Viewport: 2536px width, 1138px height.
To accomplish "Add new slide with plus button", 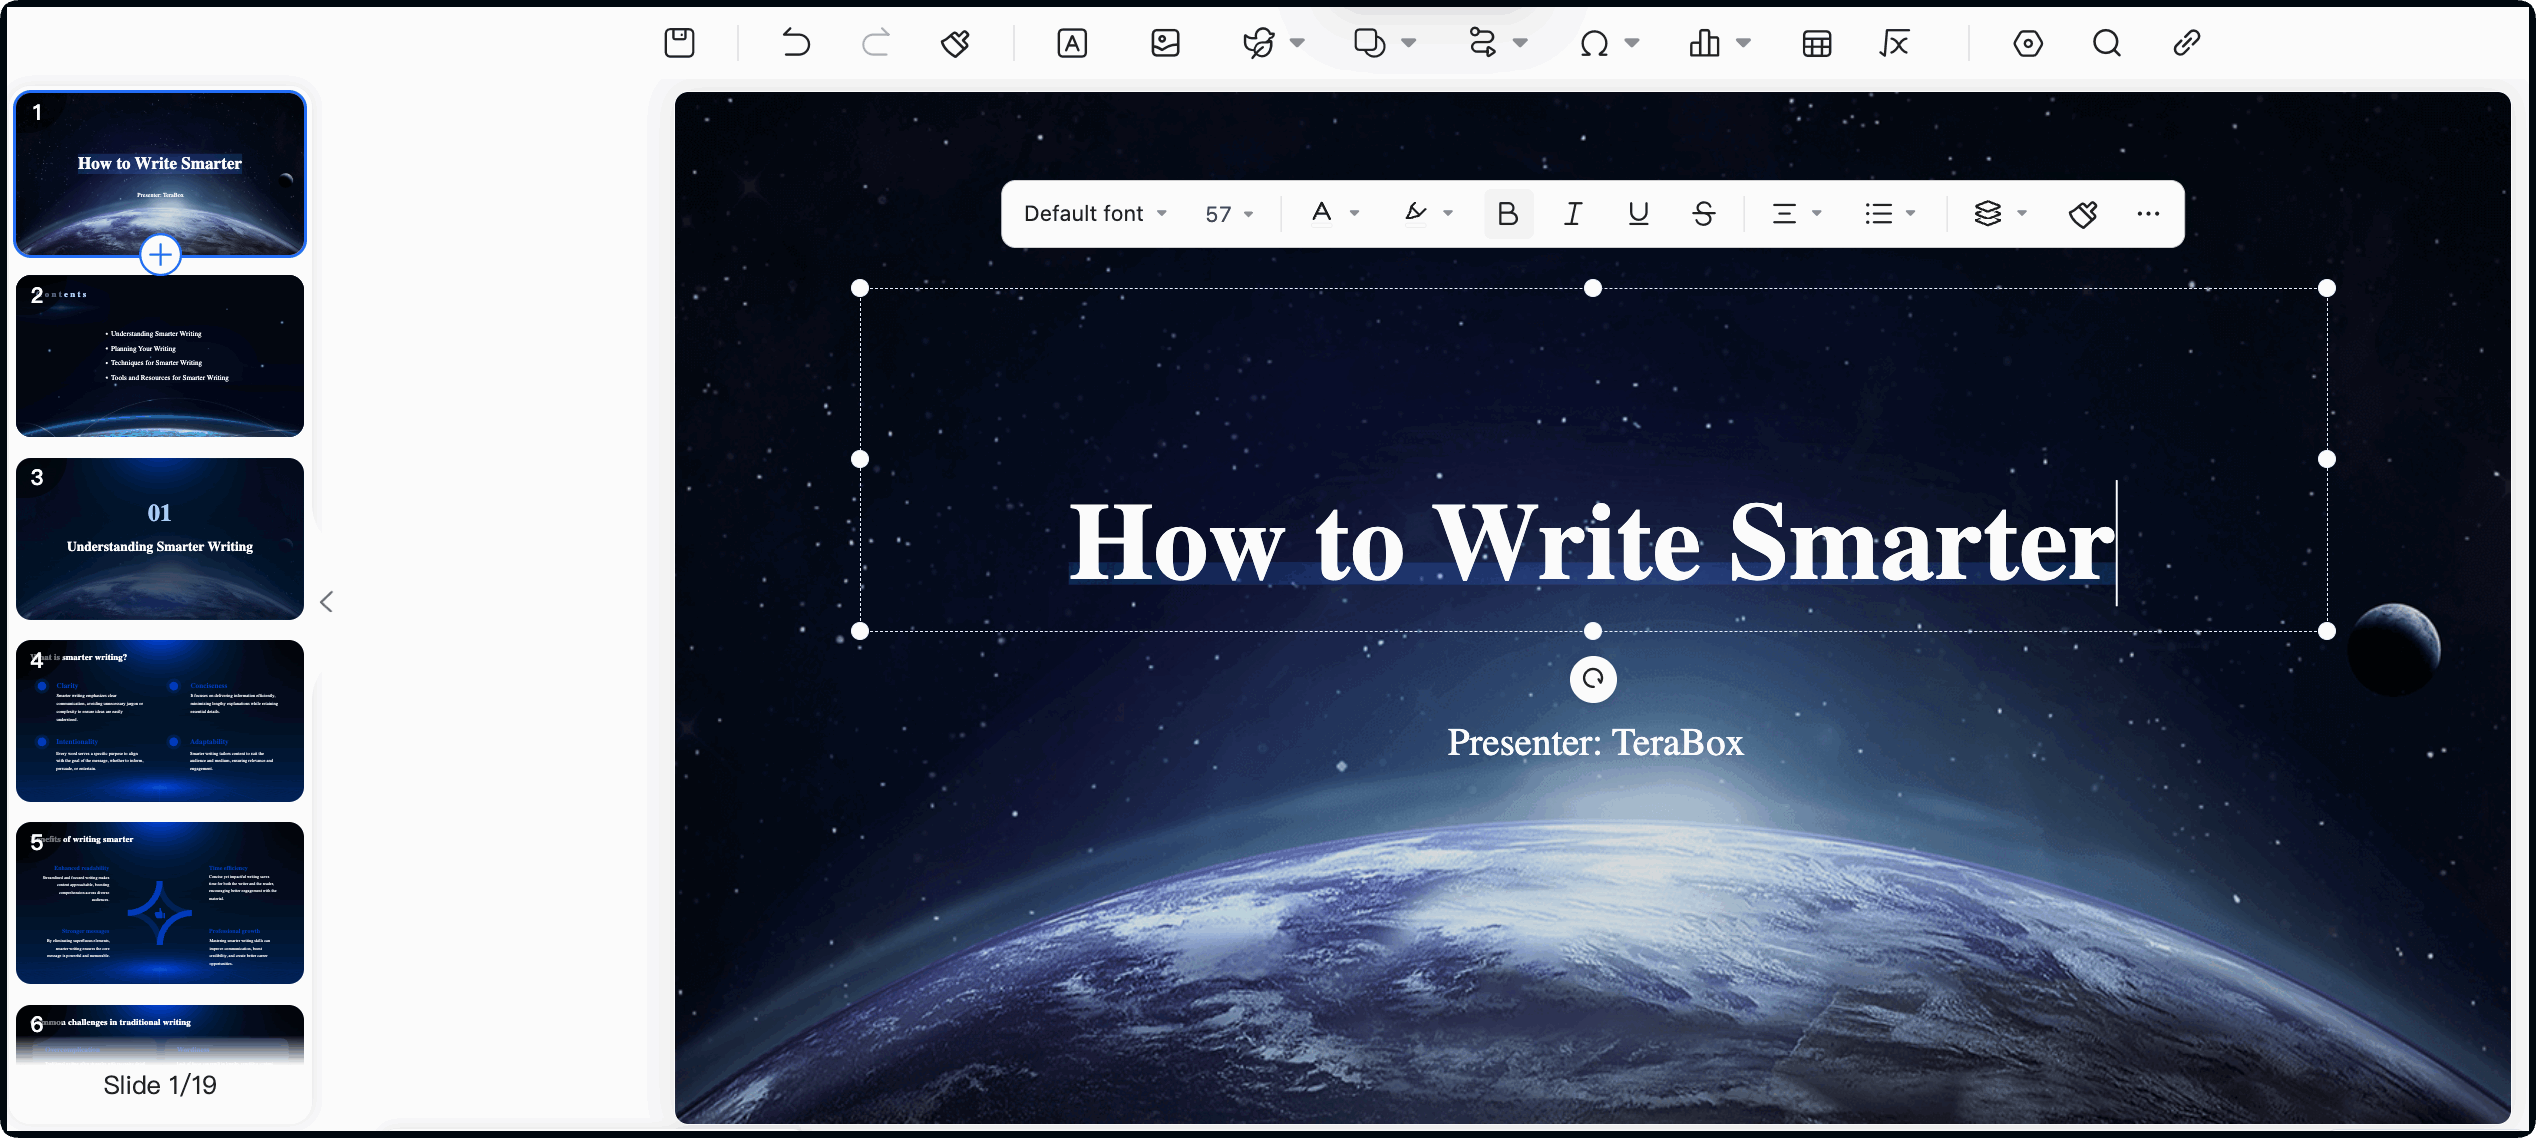I will coord(160,254).
